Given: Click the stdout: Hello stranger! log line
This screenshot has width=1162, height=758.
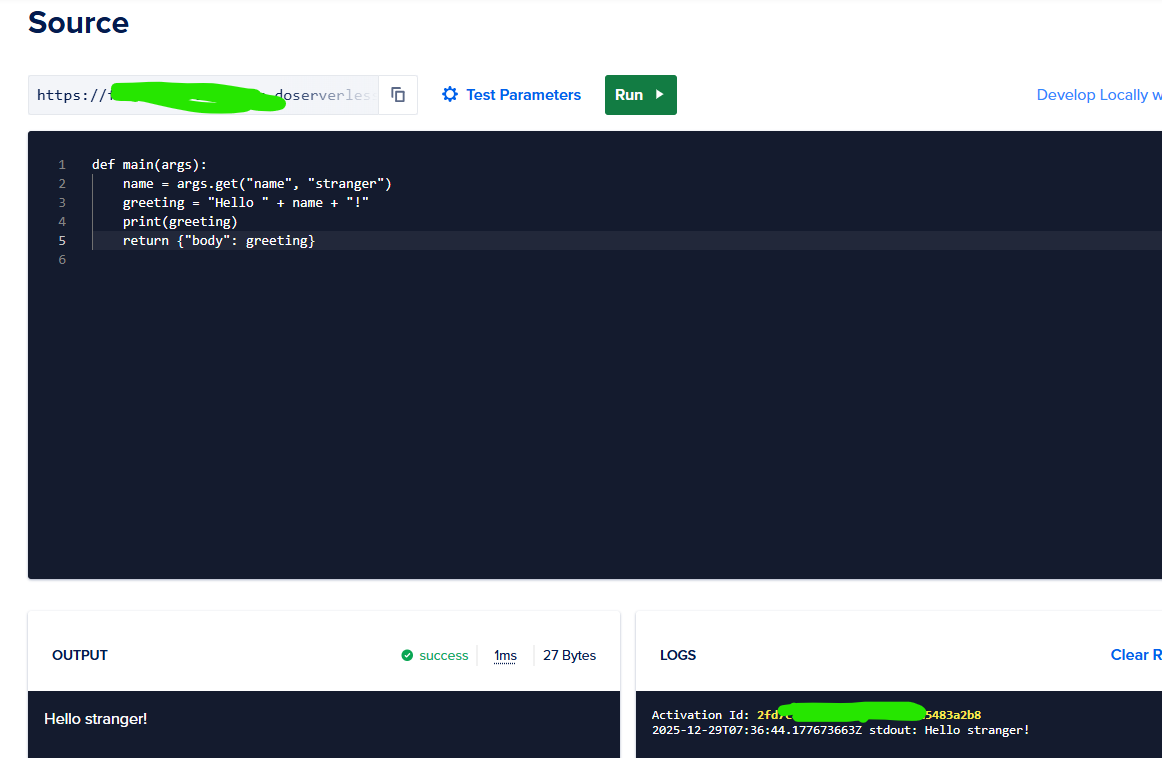Looking at the screenshot, I should pos(840,730).
